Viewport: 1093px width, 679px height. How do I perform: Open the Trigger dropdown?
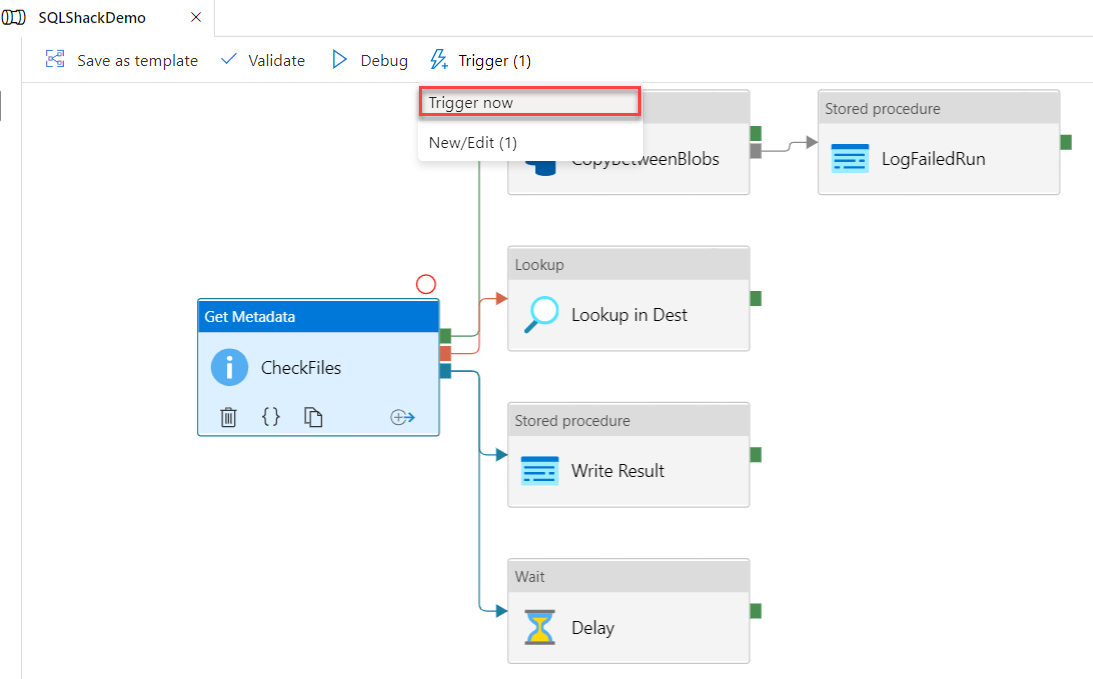click(x=480, y=60)
